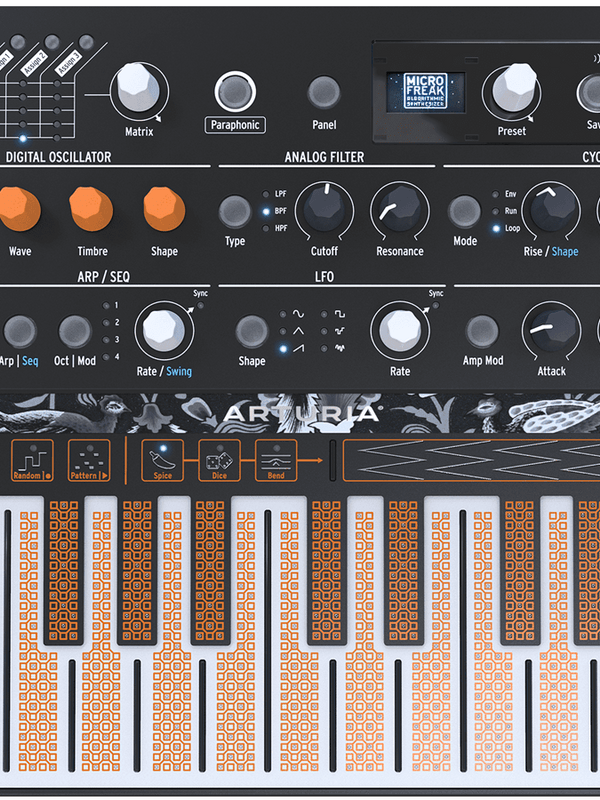600x800 pixels.
Task: Click the OLED display screen
Action: (x=426, y=92)
